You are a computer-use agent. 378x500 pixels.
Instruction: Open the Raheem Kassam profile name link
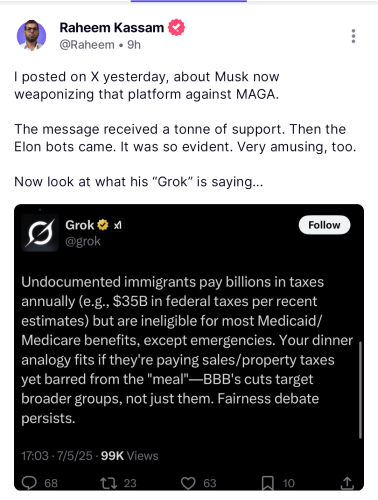(112, 28)
